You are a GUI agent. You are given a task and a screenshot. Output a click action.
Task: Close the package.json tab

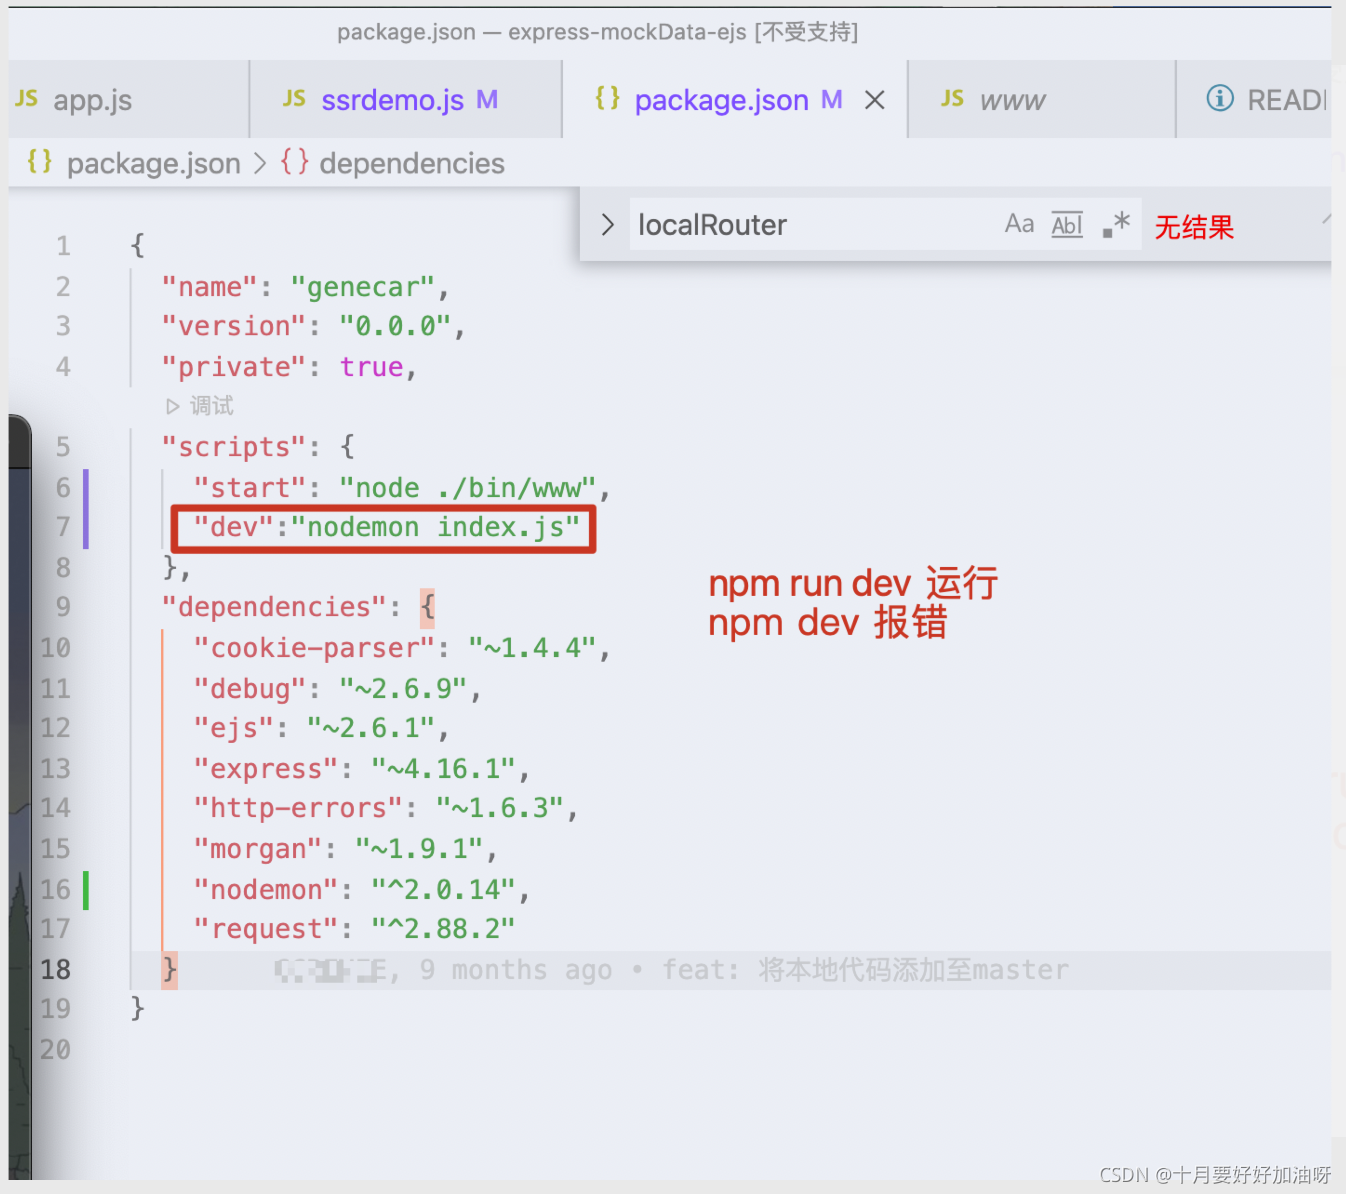click(x=875, y=100)
